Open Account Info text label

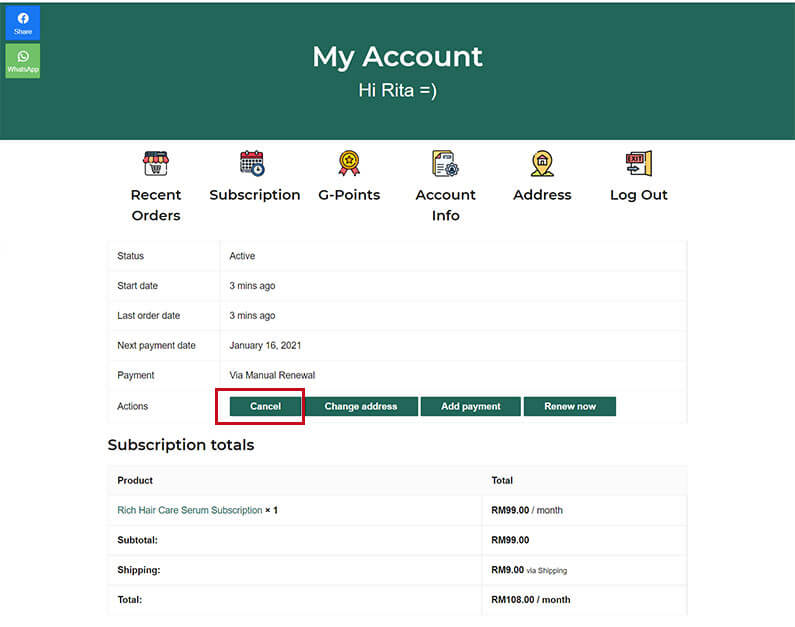pos(445,205)
